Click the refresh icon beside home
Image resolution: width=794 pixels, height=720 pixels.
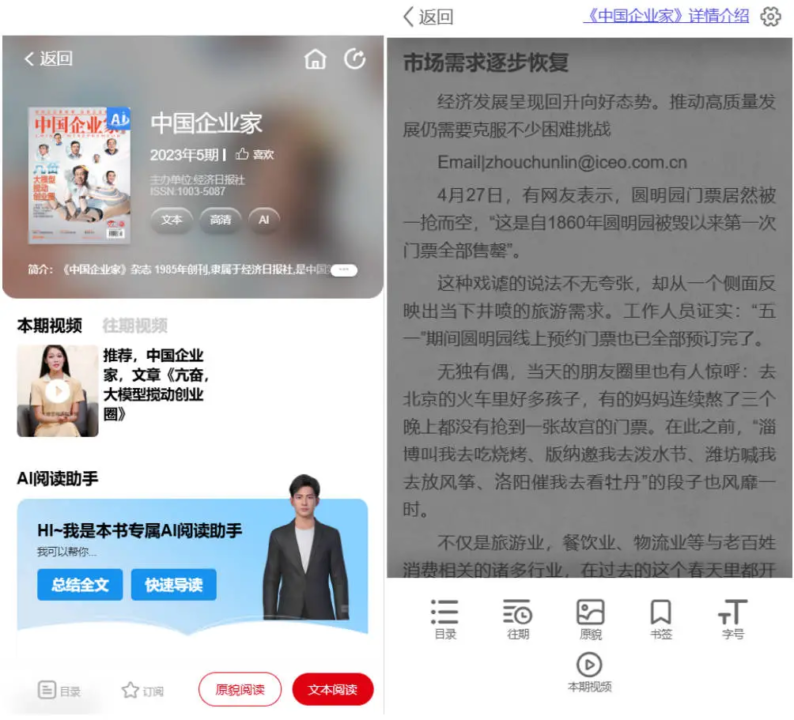click(x=355, y=60)
